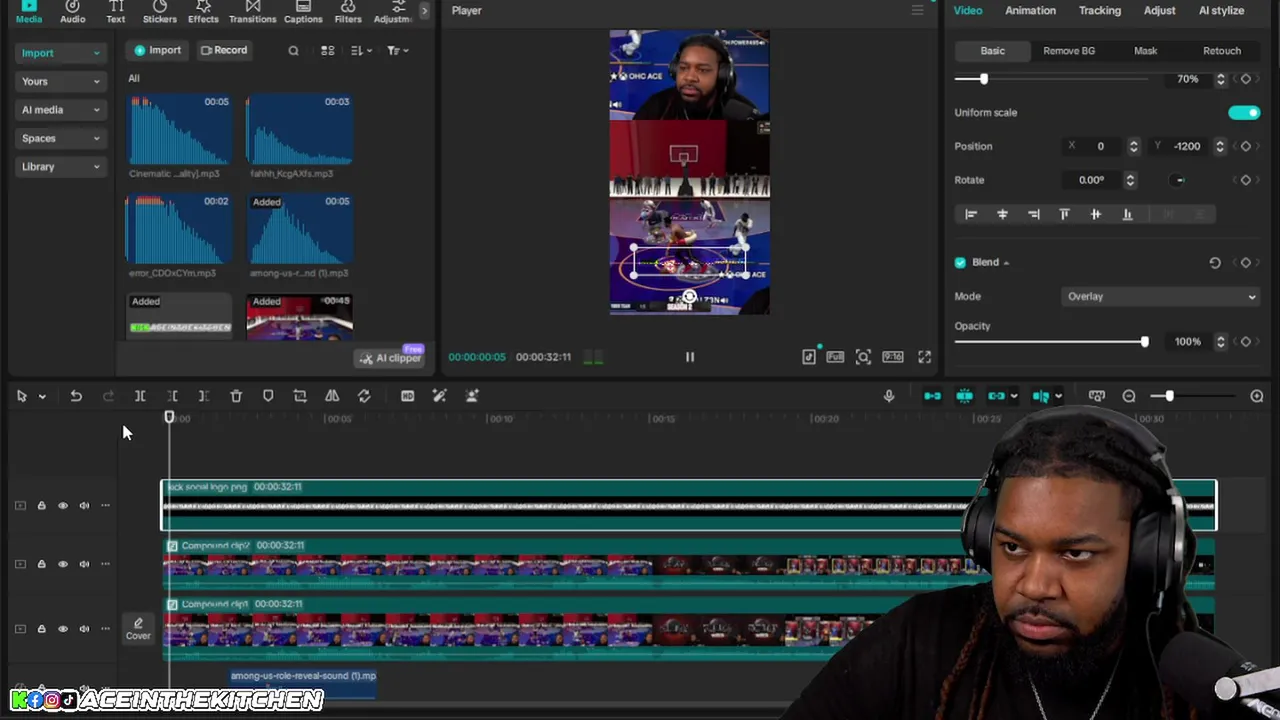Open player zoom-fit icon
The width and height of the screenshot is (1280, 720).
pos(863,357)
